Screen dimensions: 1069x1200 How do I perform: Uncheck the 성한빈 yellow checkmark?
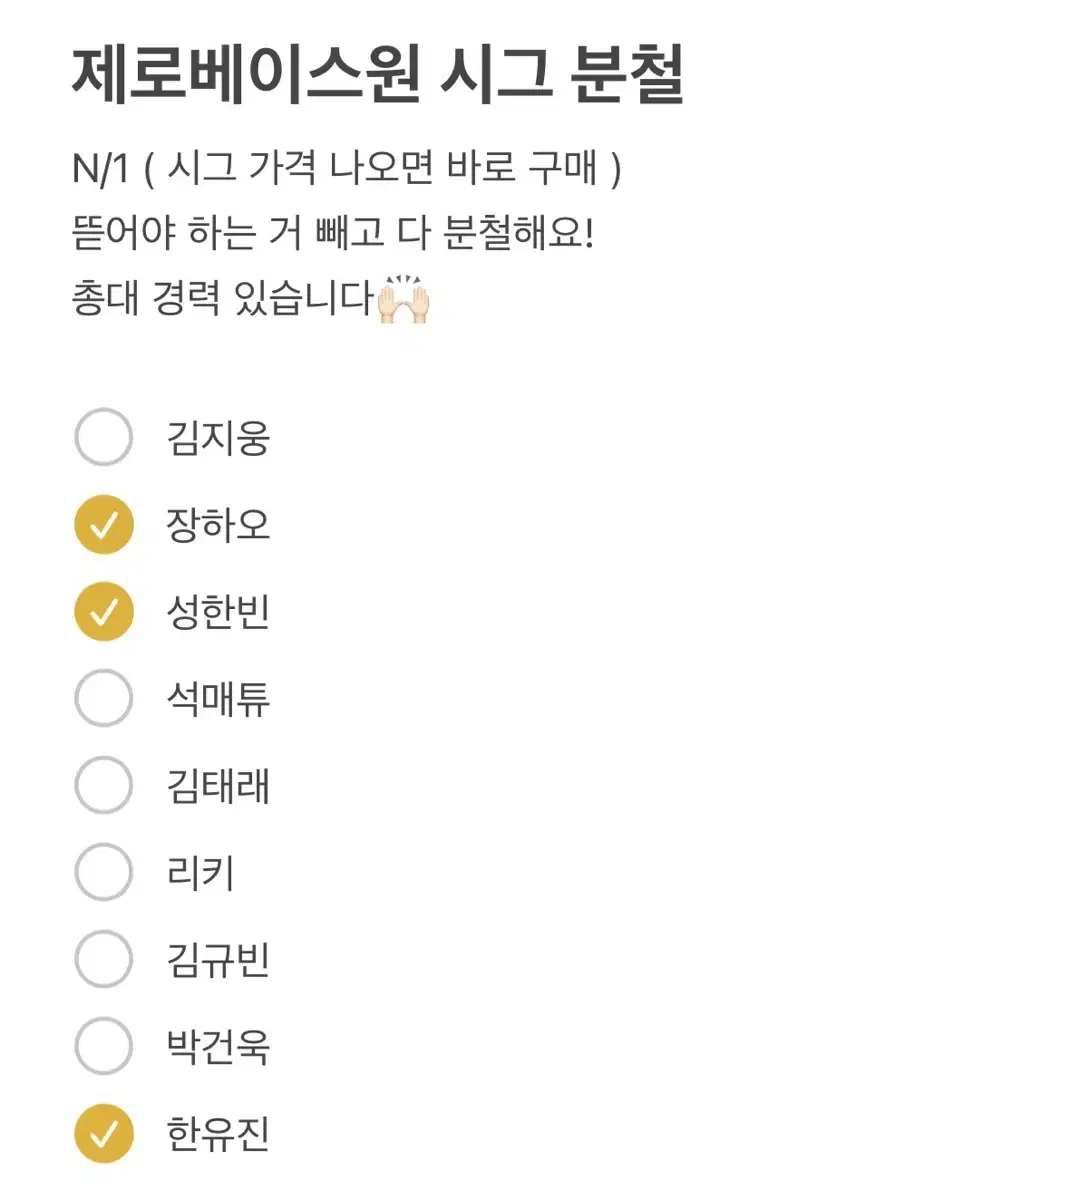tap(103, 611)
